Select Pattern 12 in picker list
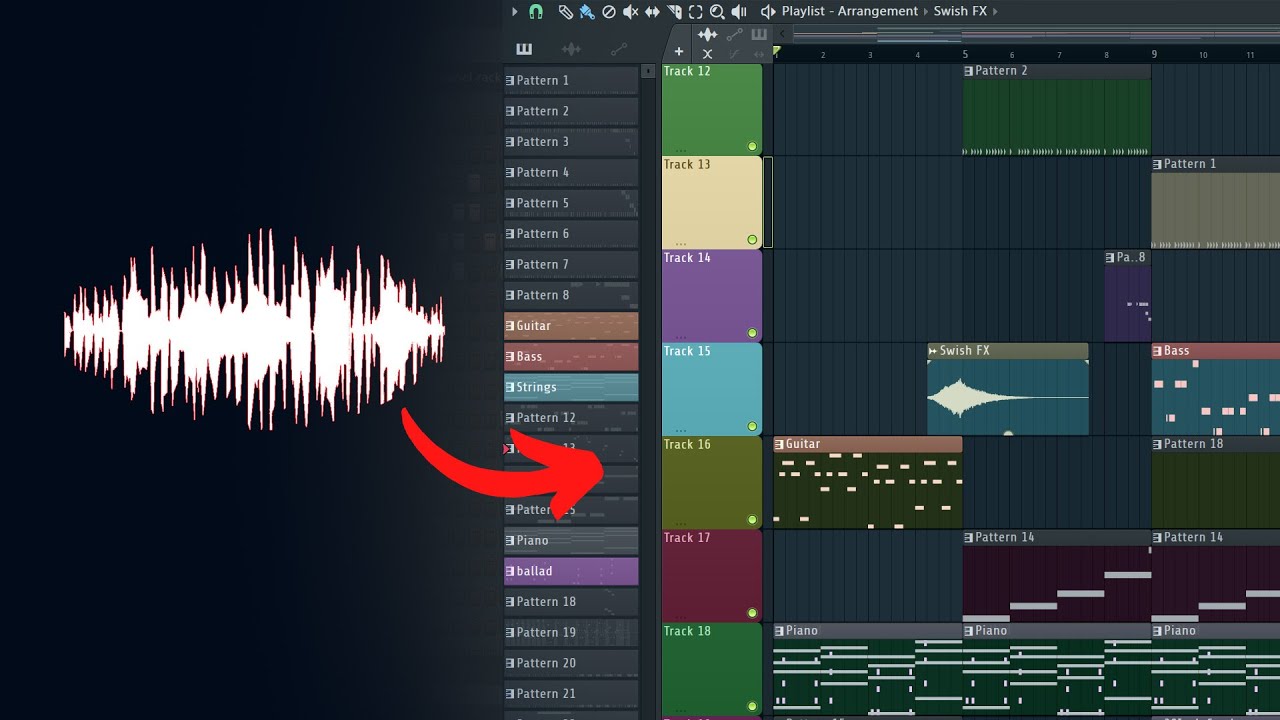This screenshot has height=720, width=1280. pos(571,418)
